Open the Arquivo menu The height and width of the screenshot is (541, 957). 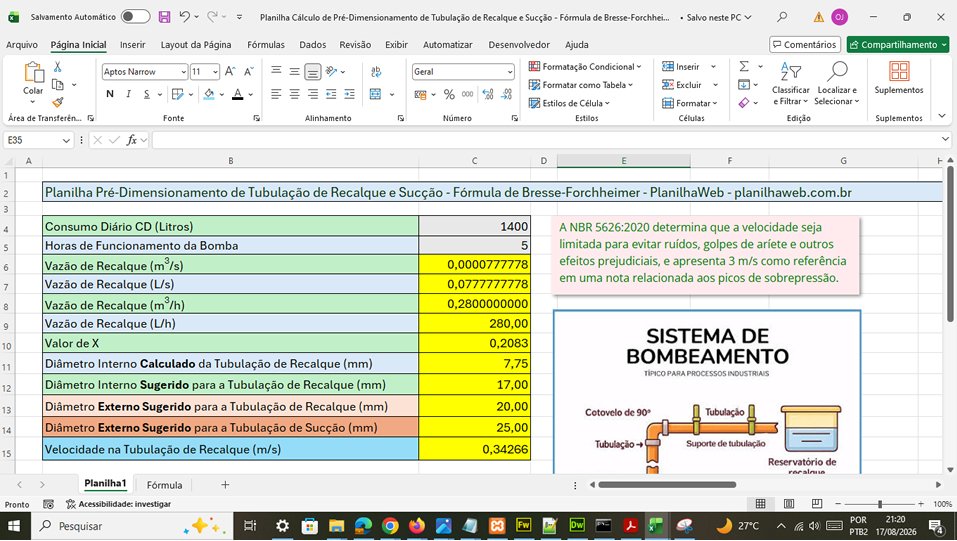pyautogui.click(x=22, y=45)
